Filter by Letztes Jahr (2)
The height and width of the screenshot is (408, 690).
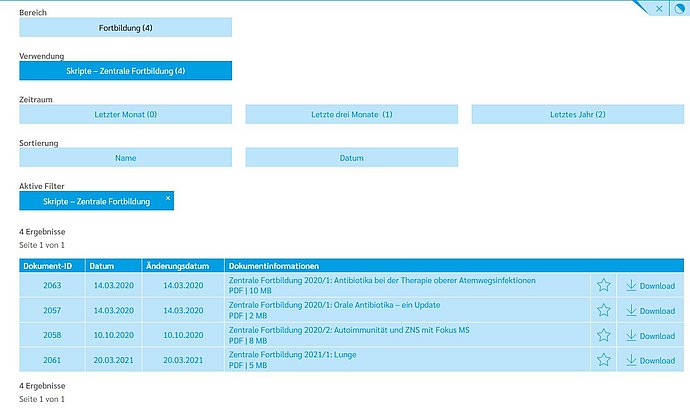pos(578,114)
